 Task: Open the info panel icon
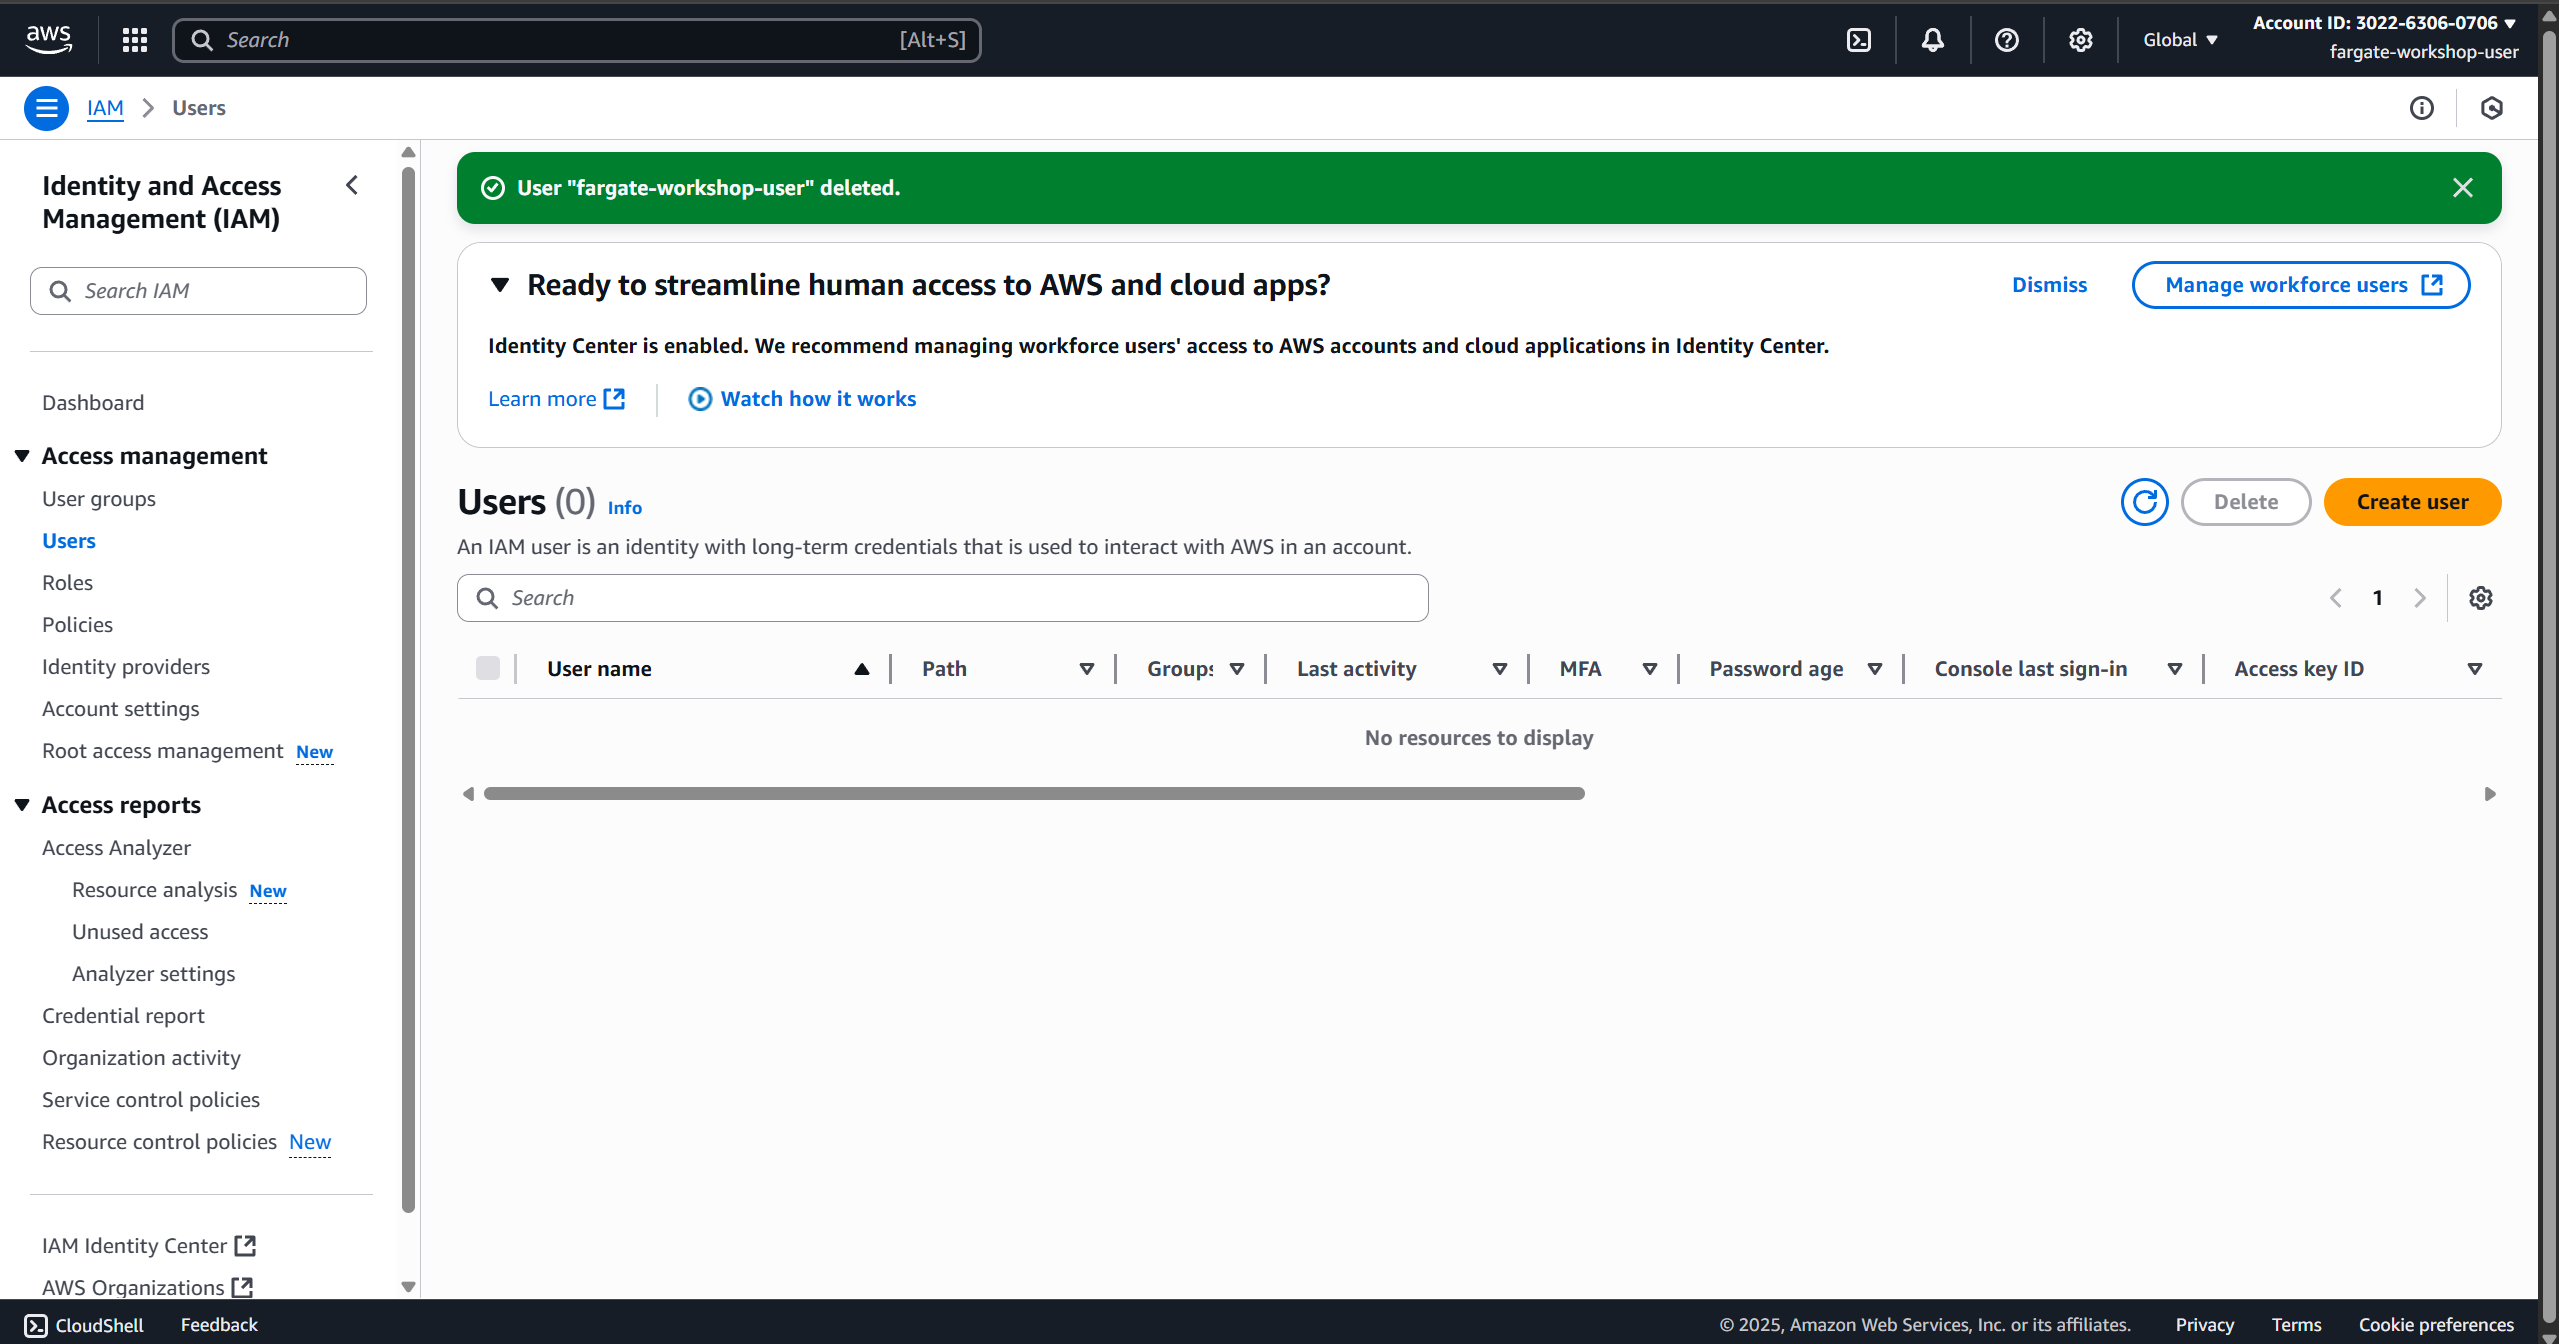coord(2421,108)
